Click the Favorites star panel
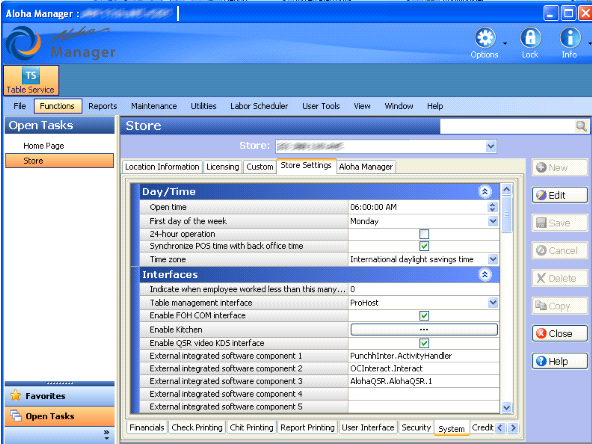The height and width of the screenshot is (444, 592). (x=59, y=396)
